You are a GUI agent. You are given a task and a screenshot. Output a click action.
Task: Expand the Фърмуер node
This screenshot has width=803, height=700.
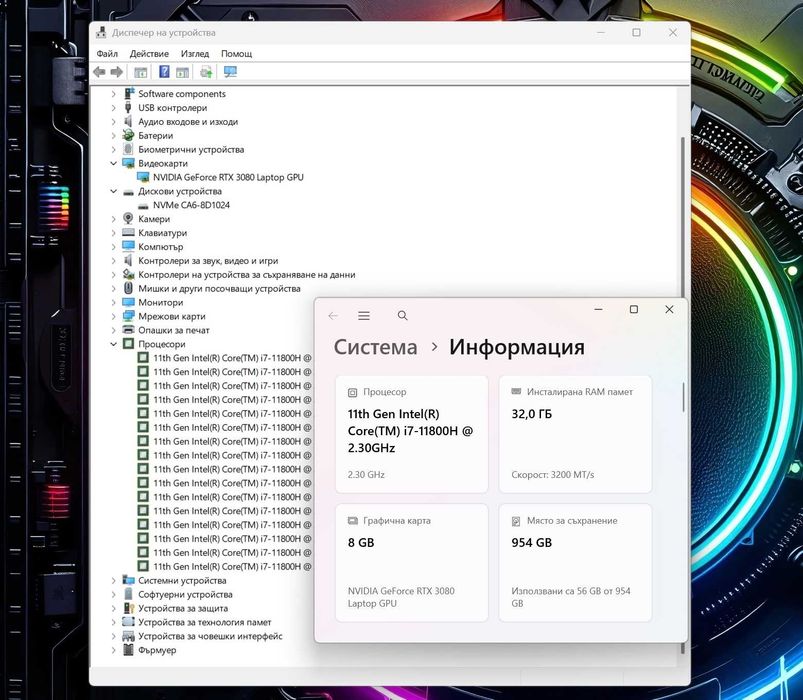coord(114,650)
